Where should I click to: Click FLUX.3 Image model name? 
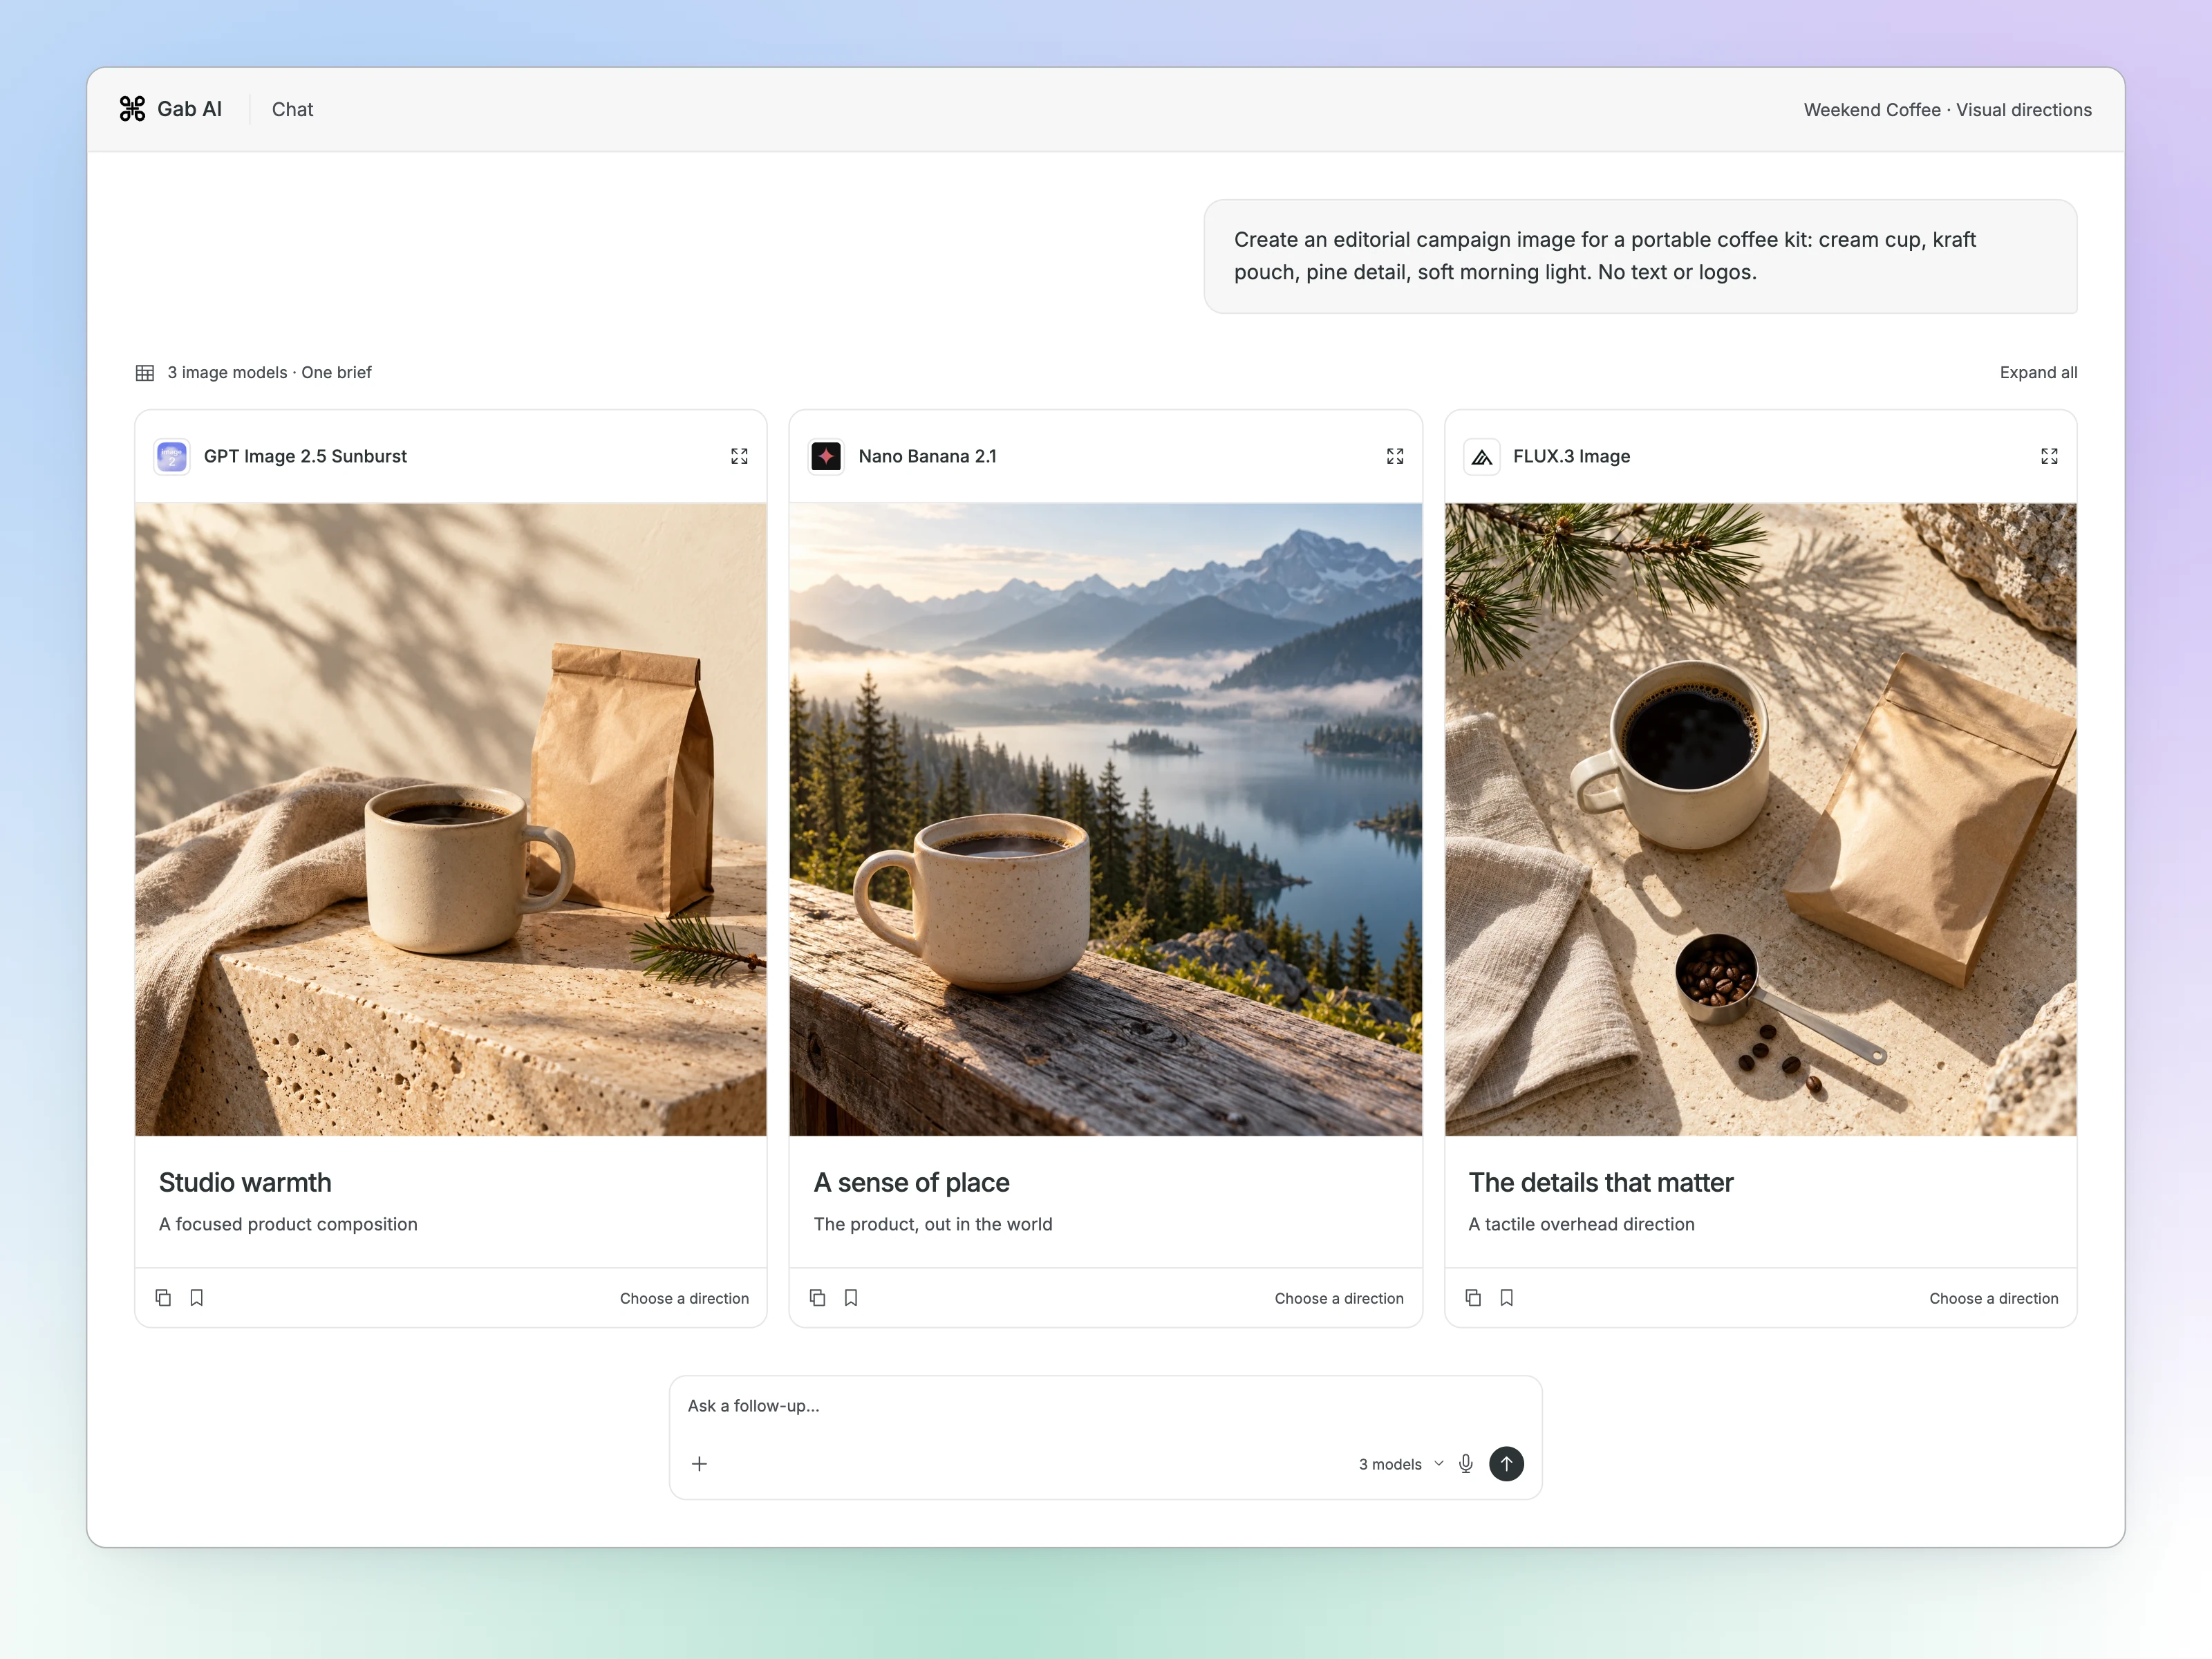(x=1571, y=456)
